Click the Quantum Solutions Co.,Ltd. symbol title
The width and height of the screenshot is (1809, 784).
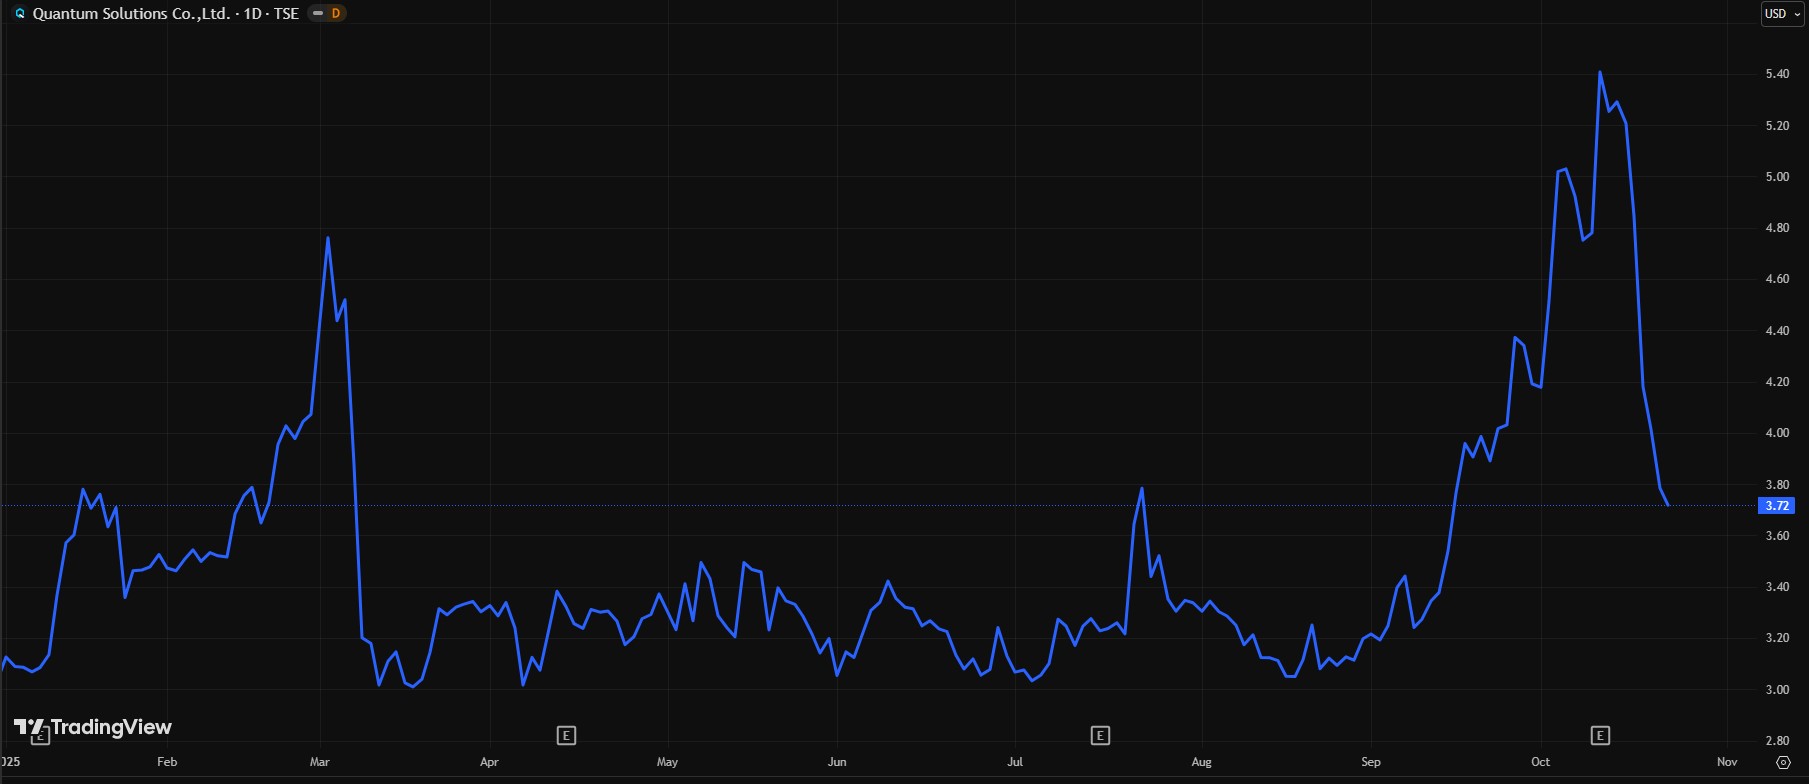point(130,14)
